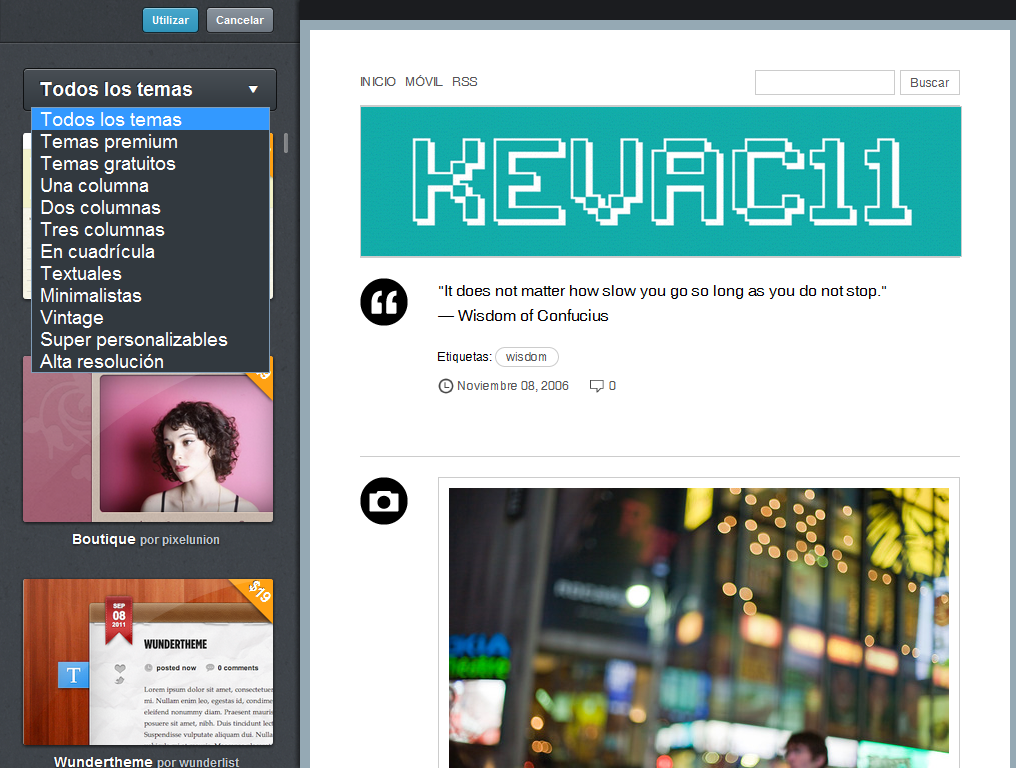Select the Una columna option
Screen dimensions: 1016x768
95,186
